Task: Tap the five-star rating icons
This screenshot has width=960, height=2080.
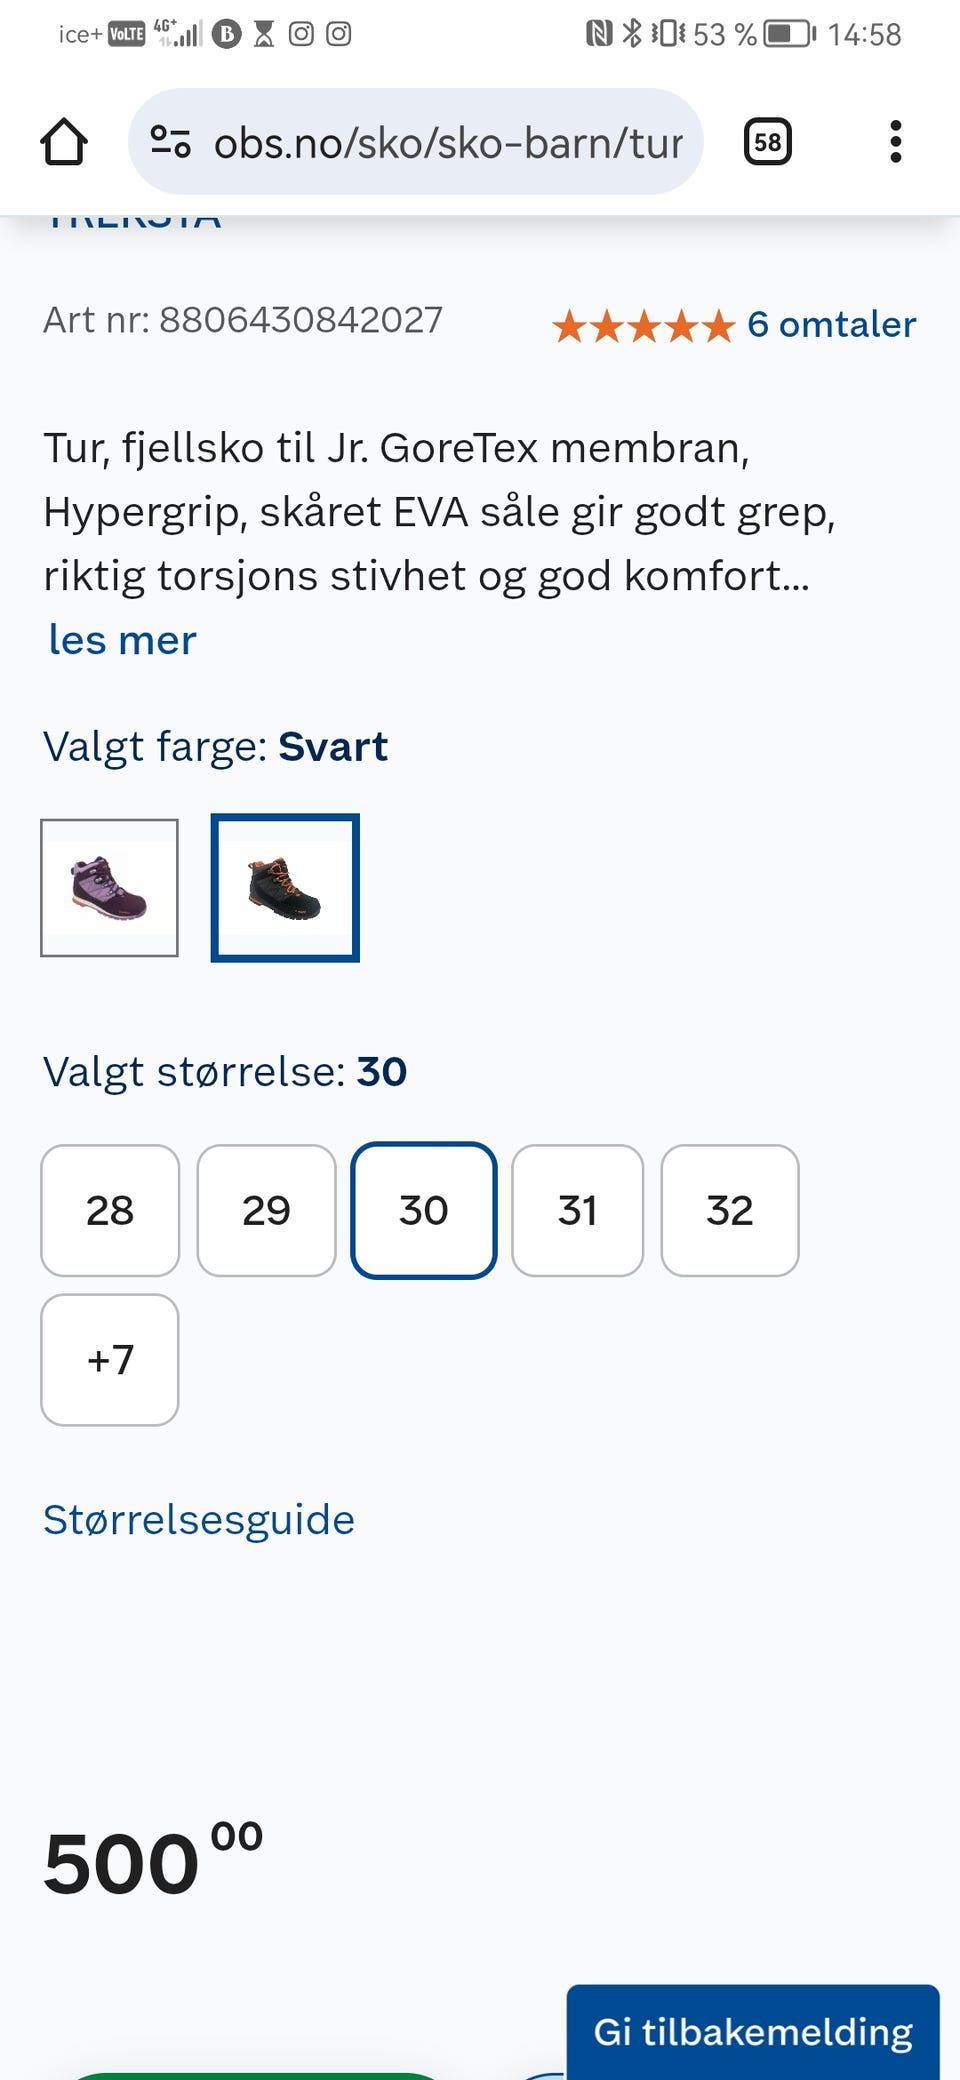Action: pos(643,326)
